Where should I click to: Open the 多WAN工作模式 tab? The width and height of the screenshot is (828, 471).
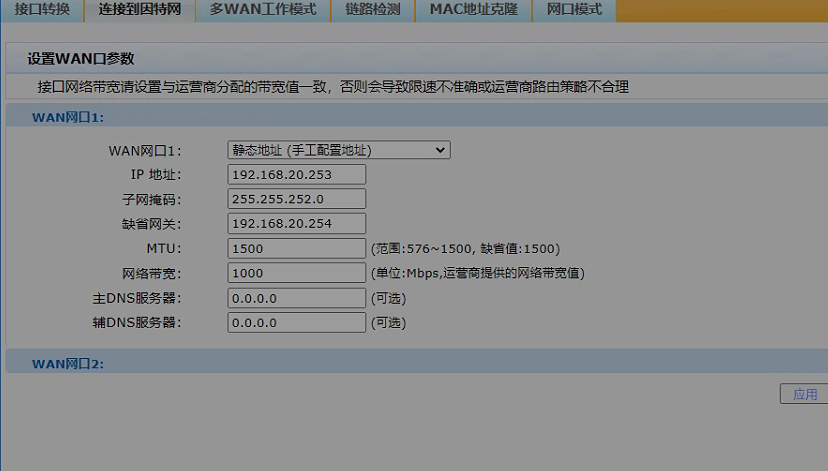[263, 10]
